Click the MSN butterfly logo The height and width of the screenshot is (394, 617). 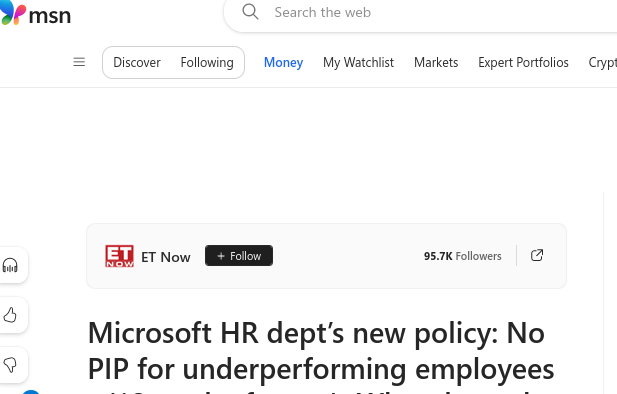[13, 13]
